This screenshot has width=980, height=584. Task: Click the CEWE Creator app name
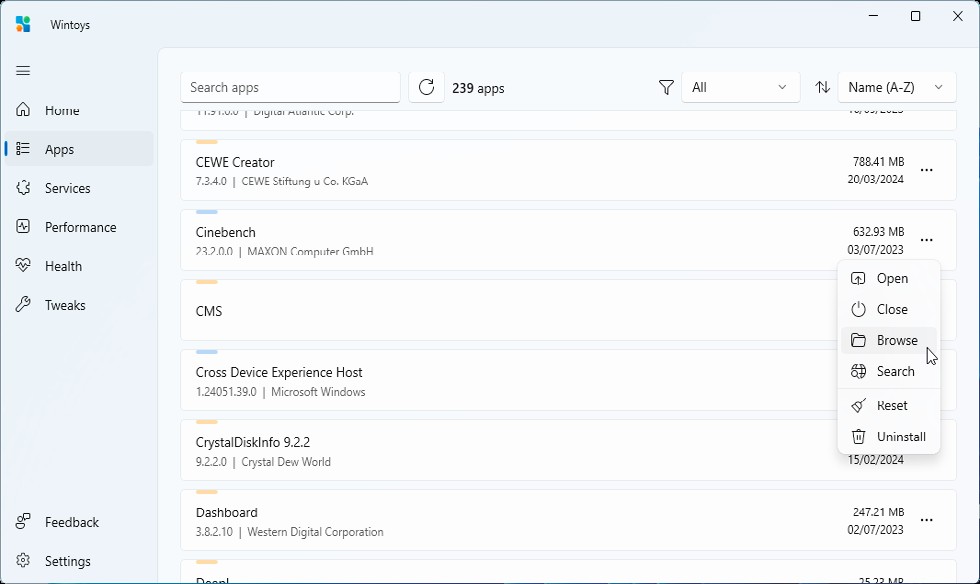coord(235,163)
